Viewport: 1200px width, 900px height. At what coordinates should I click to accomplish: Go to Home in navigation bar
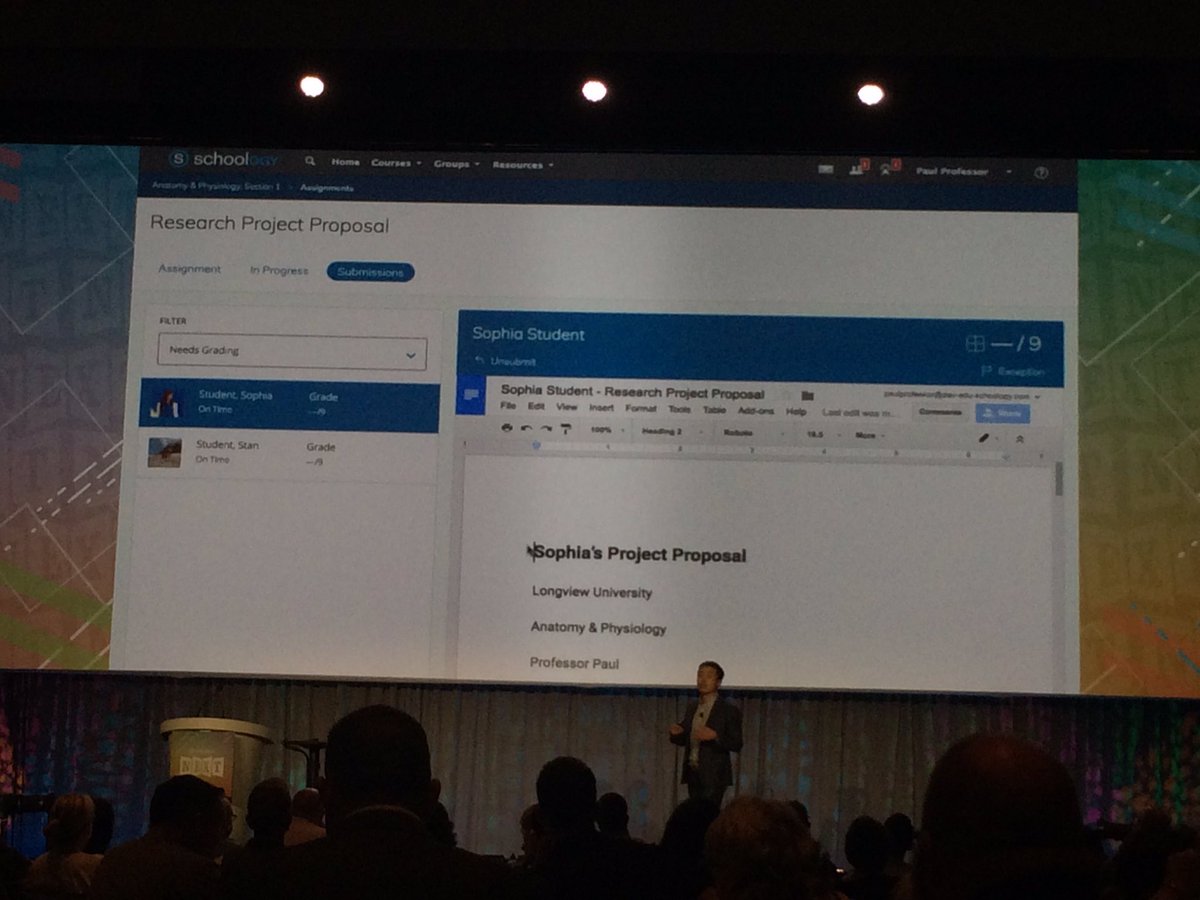pos(345,162)
